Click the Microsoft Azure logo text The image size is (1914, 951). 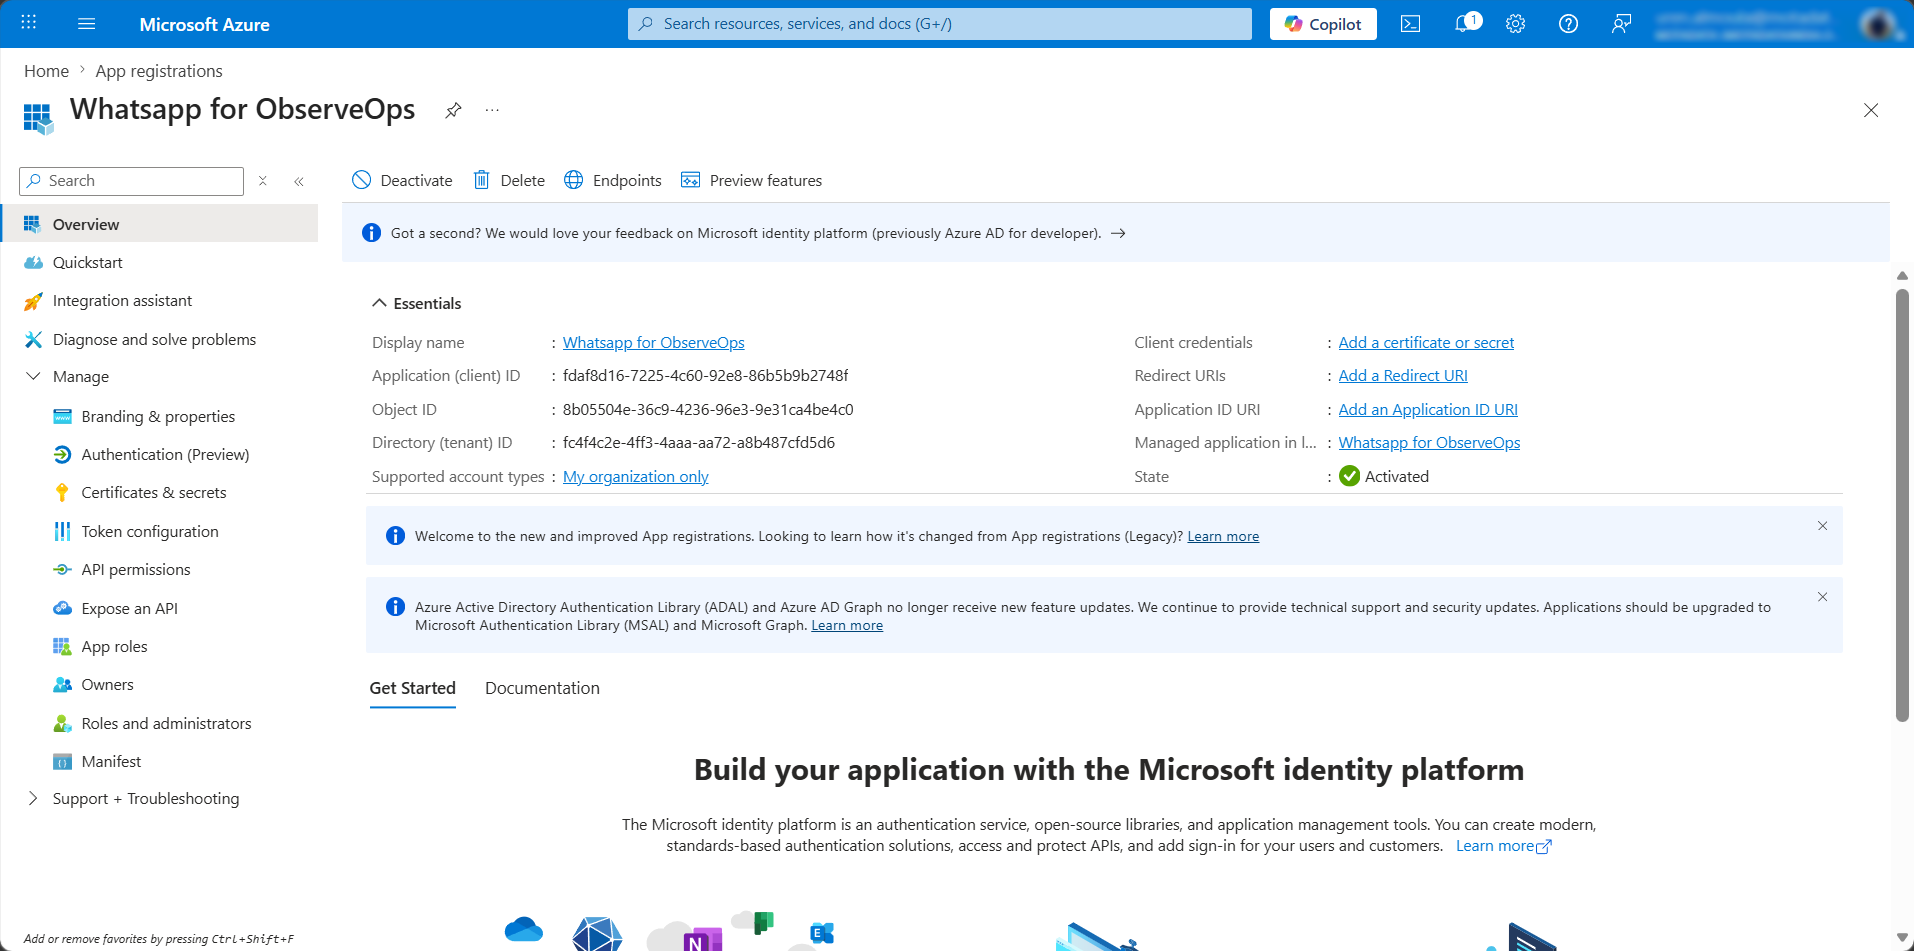coord(205,24)
